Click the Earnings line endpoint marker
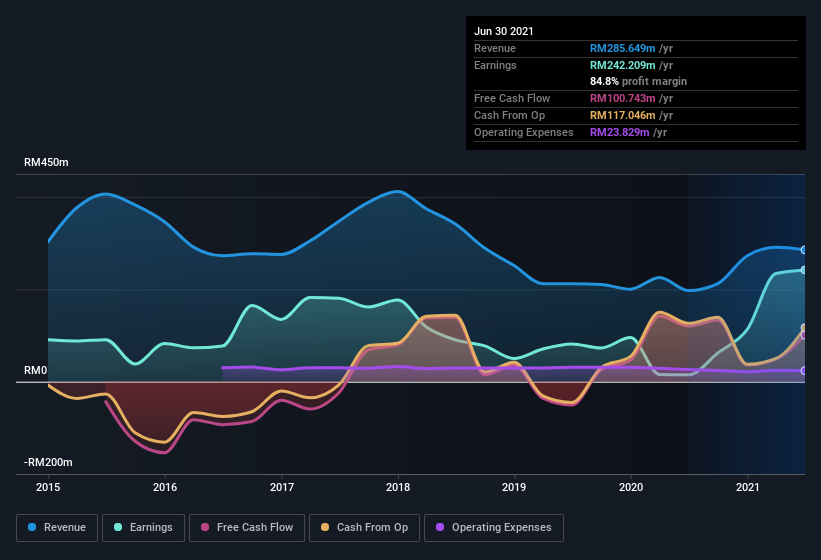The width and height of the screenshot is (821, 560). [x=804, y=270]
